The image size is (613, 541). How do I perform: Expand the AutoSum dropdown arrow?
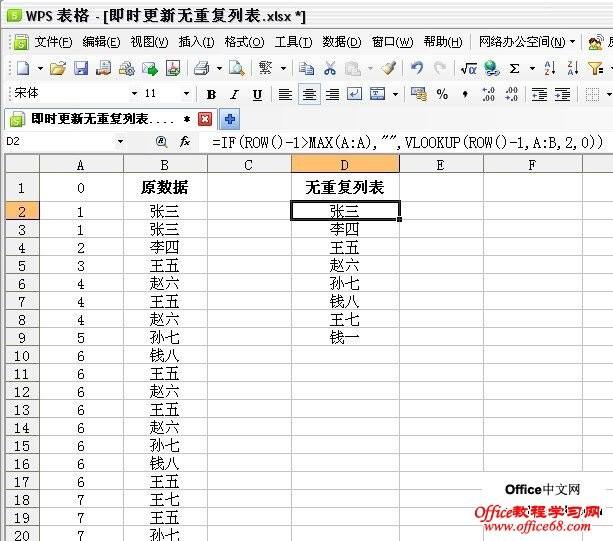point(532,69)
